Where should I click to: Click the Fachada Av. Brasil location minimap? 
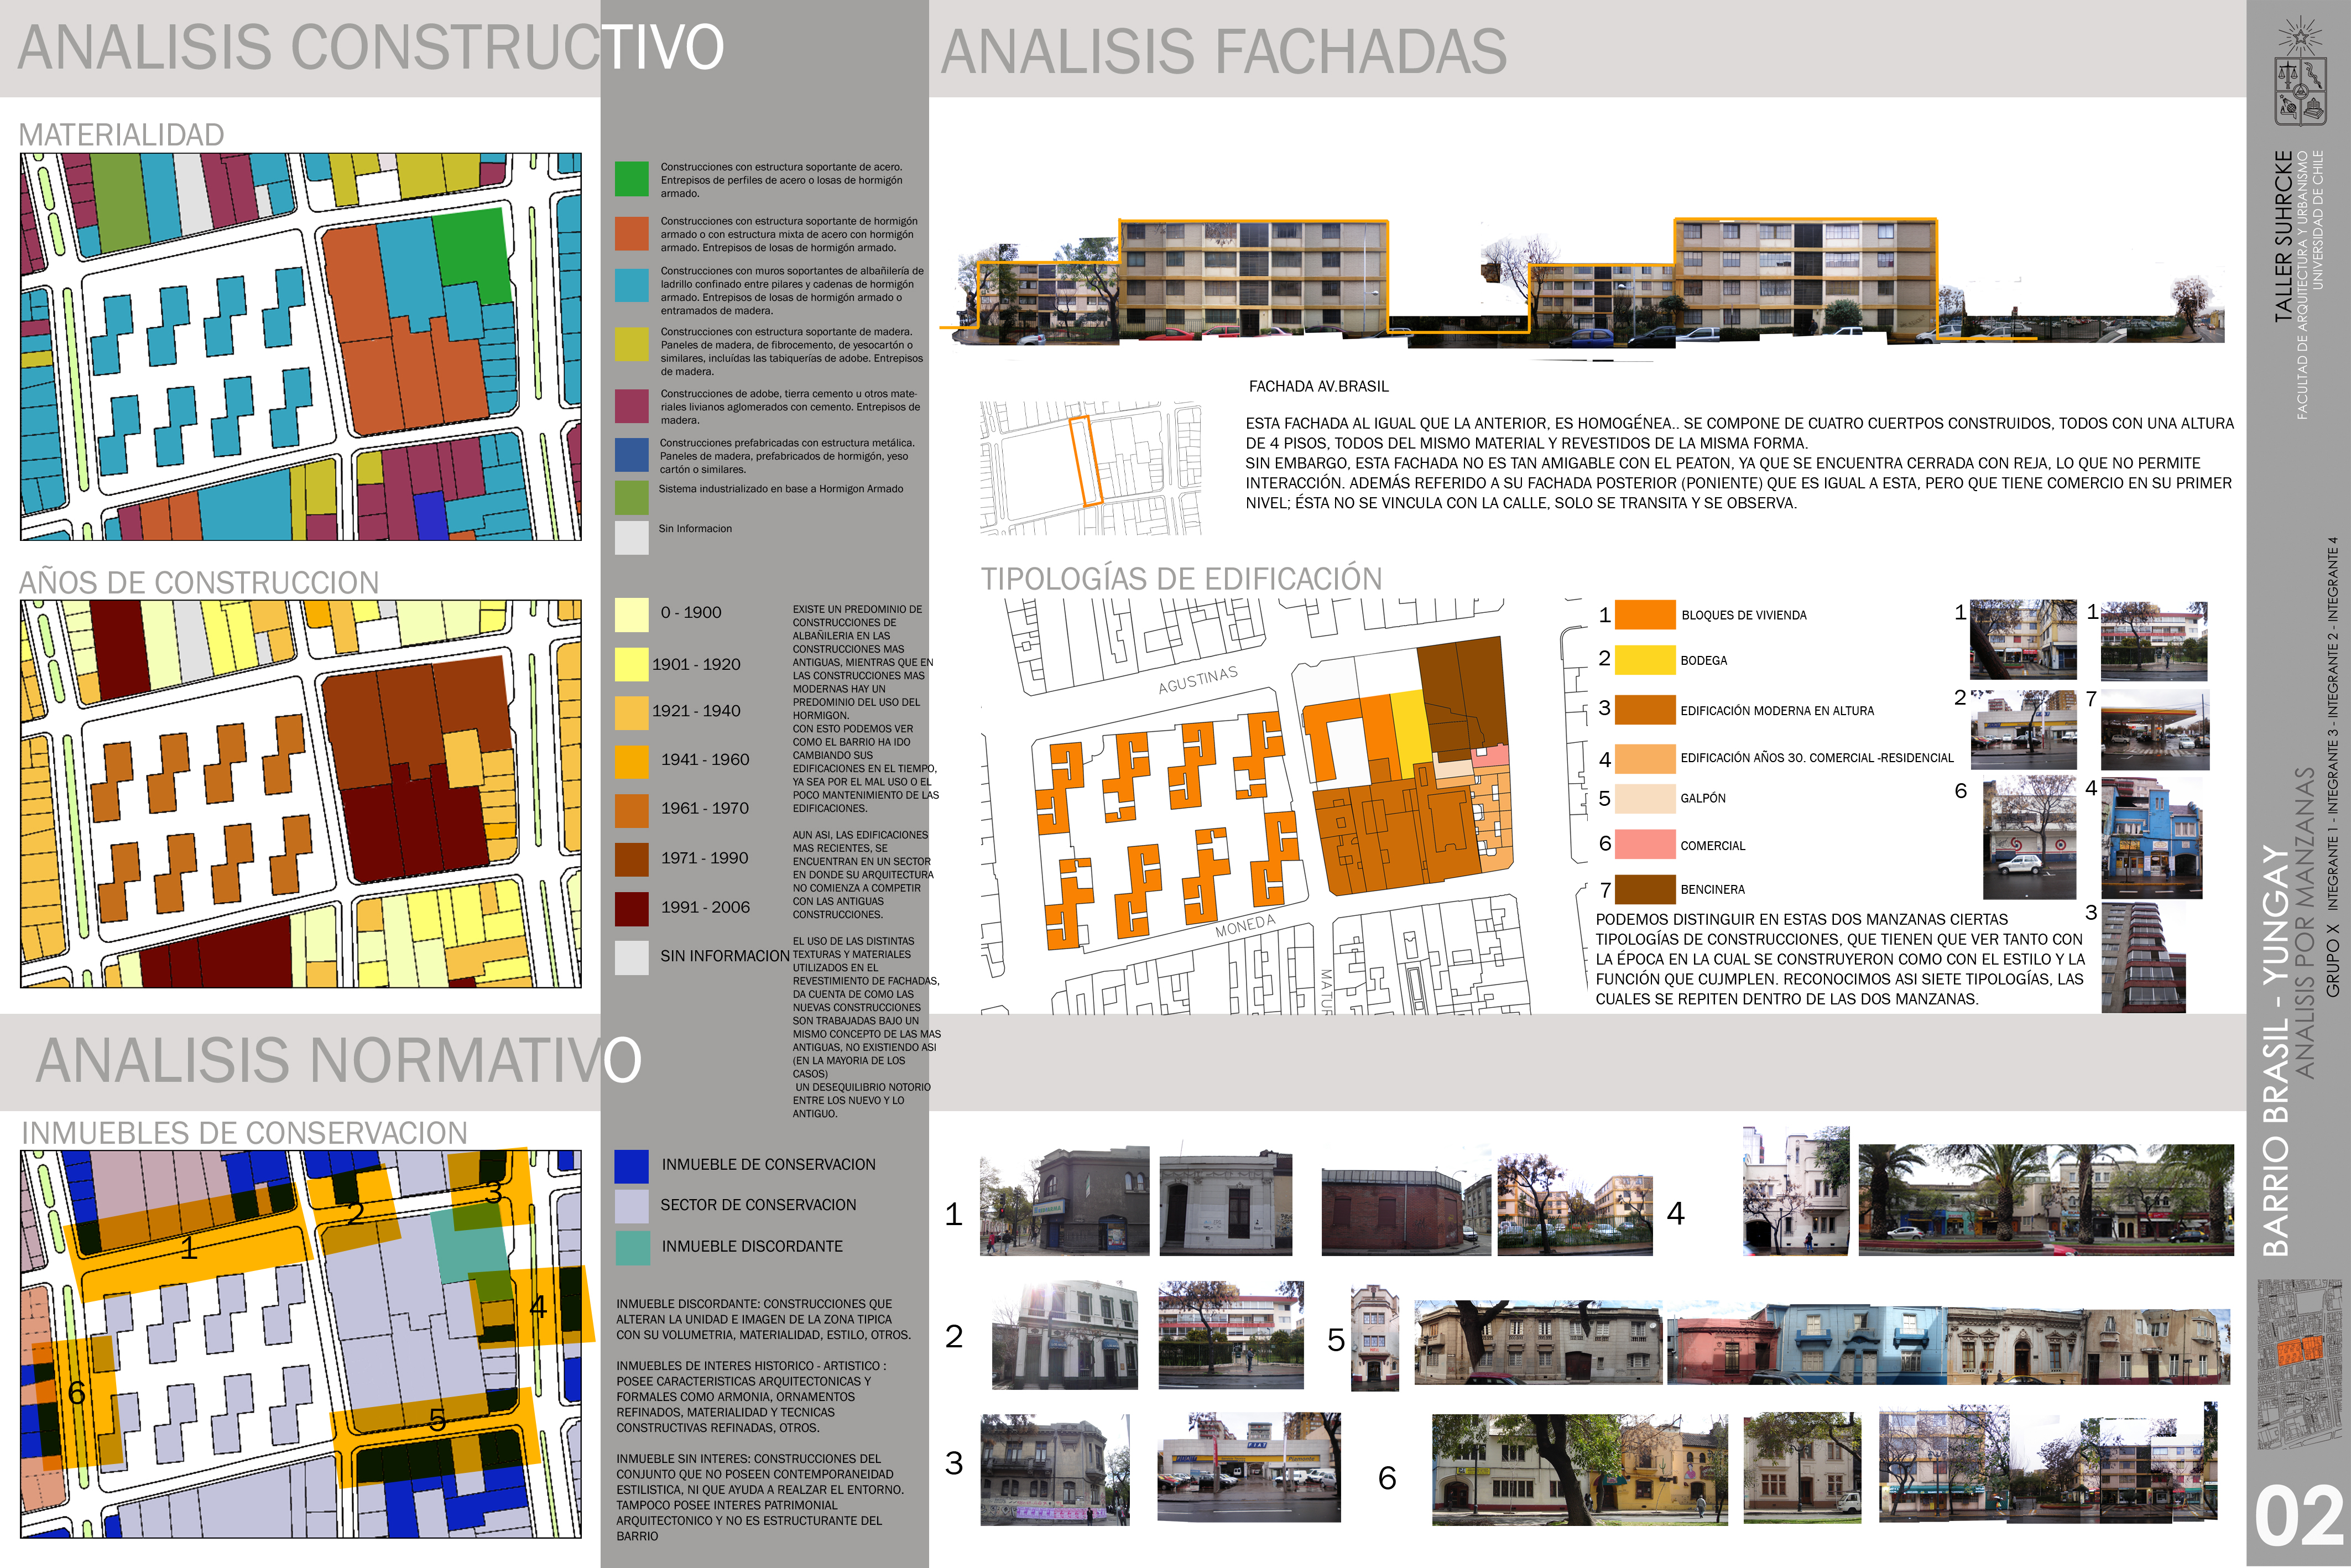point(1090,468)
